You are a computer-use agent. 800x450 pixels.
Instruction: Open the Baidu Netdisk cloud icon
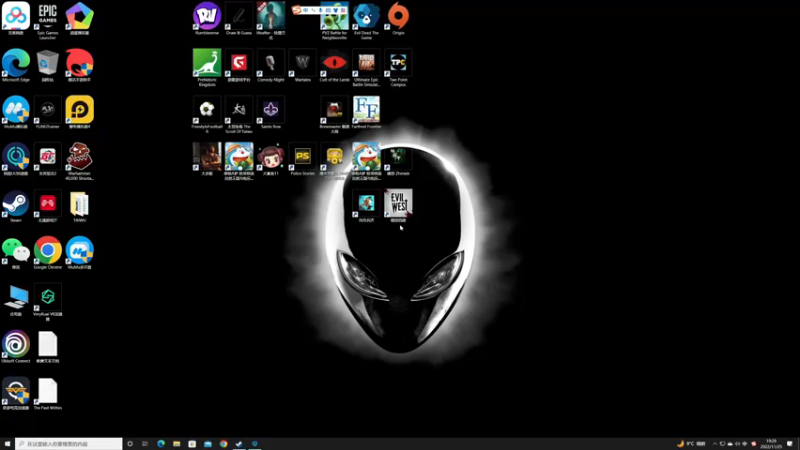[x=16, y=16]
